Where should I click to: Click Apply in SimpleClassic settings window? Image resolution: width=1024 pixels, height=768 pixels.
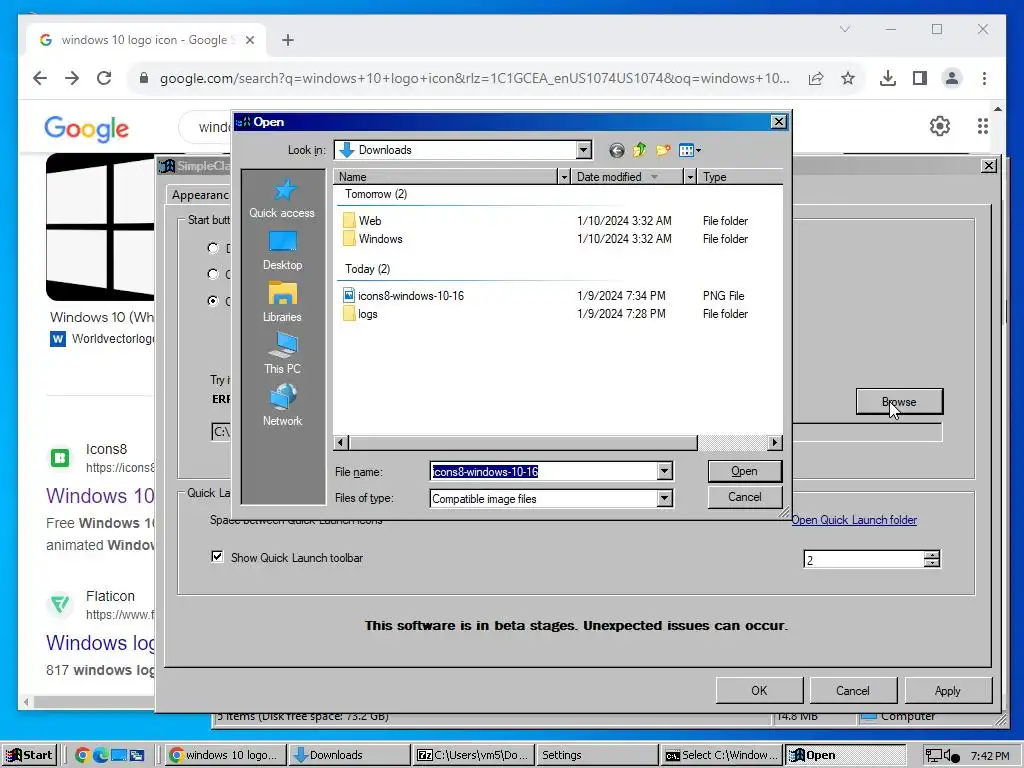(947, 691)
